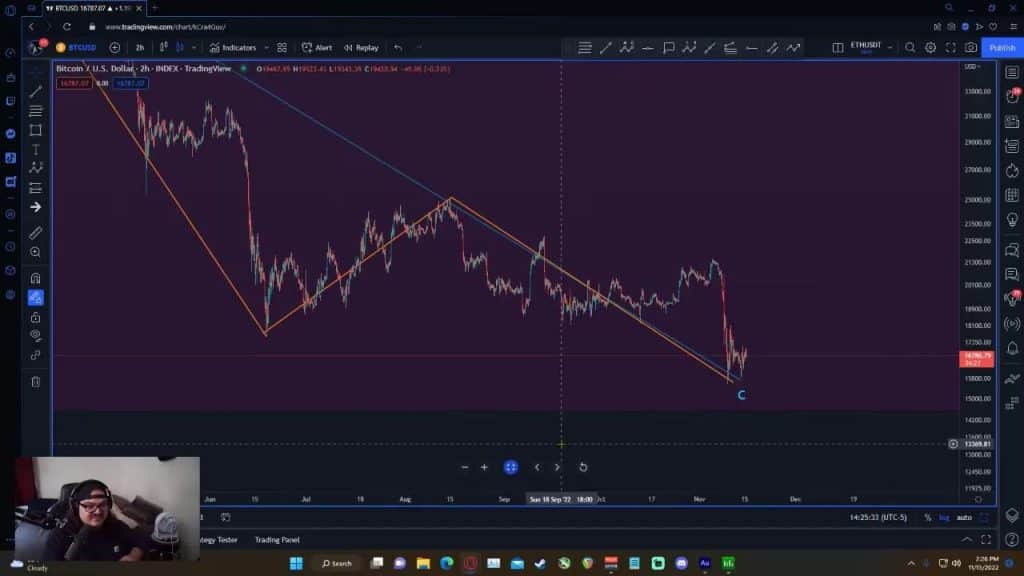Select the trash can remove drawings tool
1024x576 pixels.
coord(36,381)
